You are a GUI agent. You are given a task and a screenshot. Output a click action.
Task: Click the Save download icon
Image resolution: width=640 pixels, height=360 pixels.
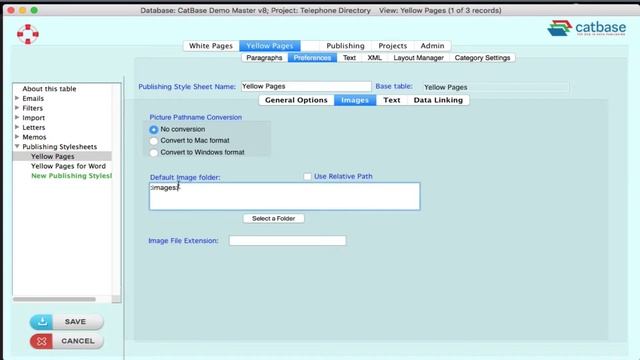point(41,322)
